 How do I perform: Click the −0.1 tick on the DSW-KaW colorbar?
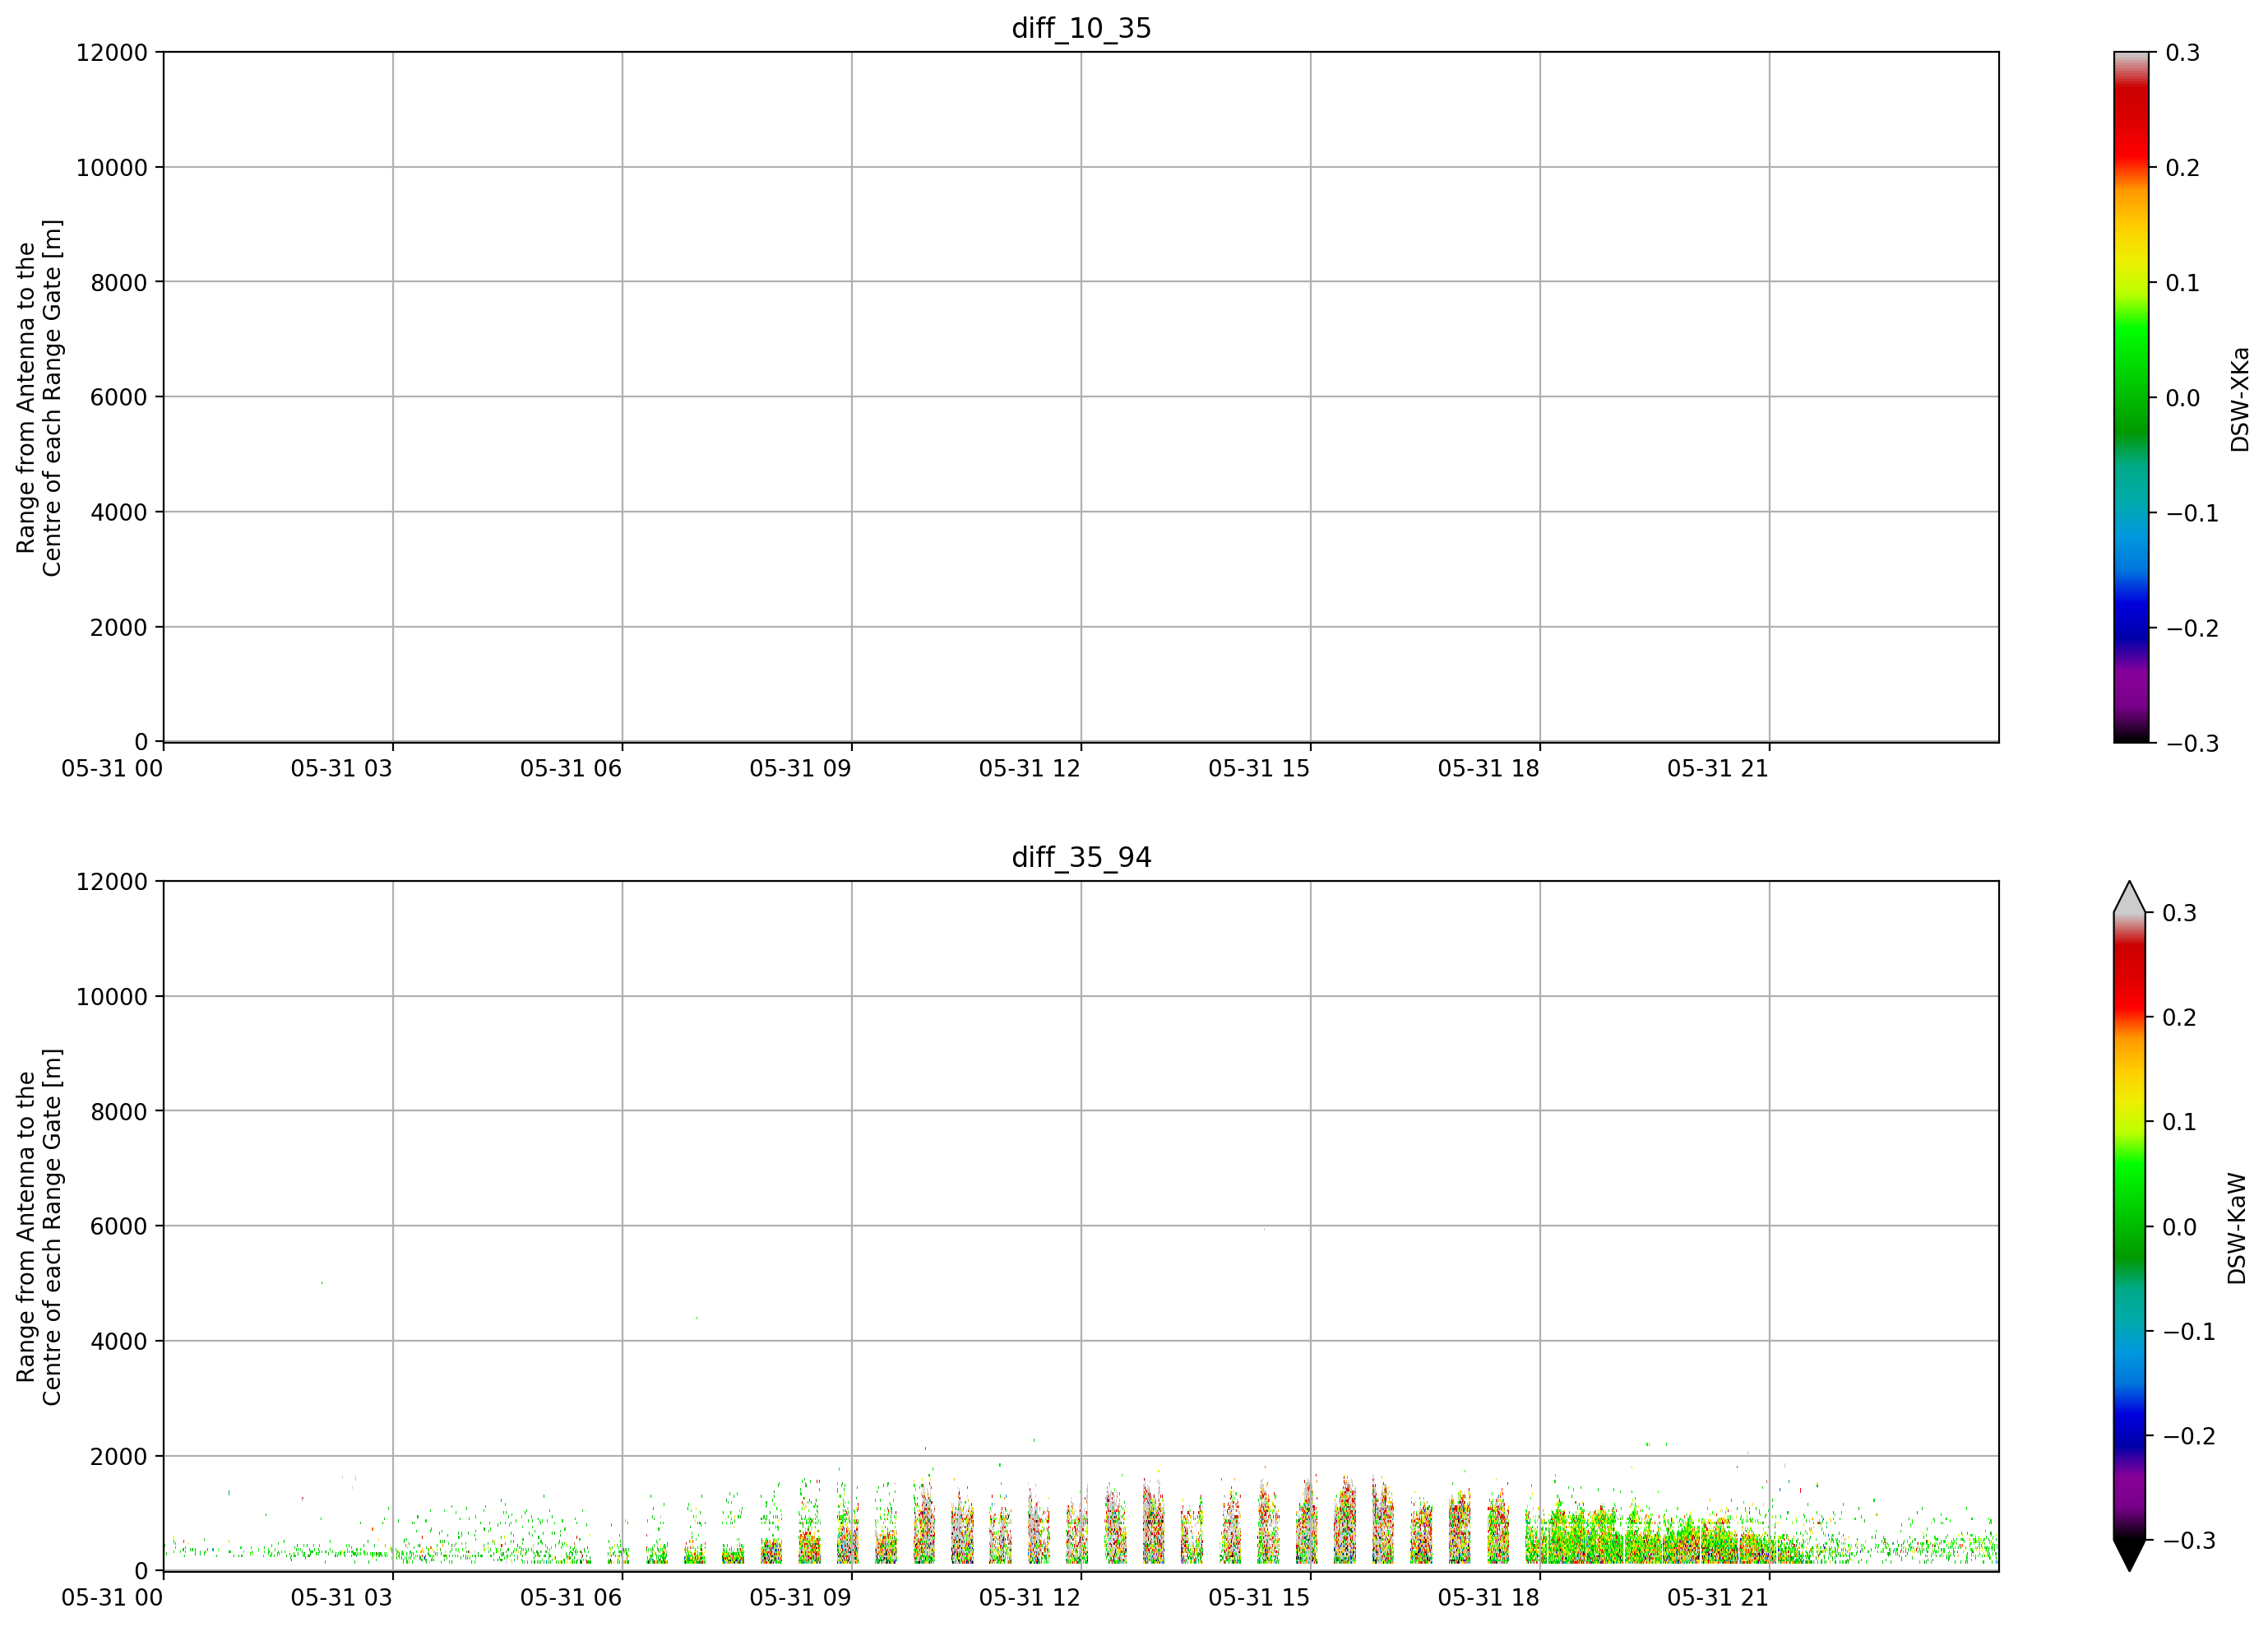(x=2190, y=1331)
